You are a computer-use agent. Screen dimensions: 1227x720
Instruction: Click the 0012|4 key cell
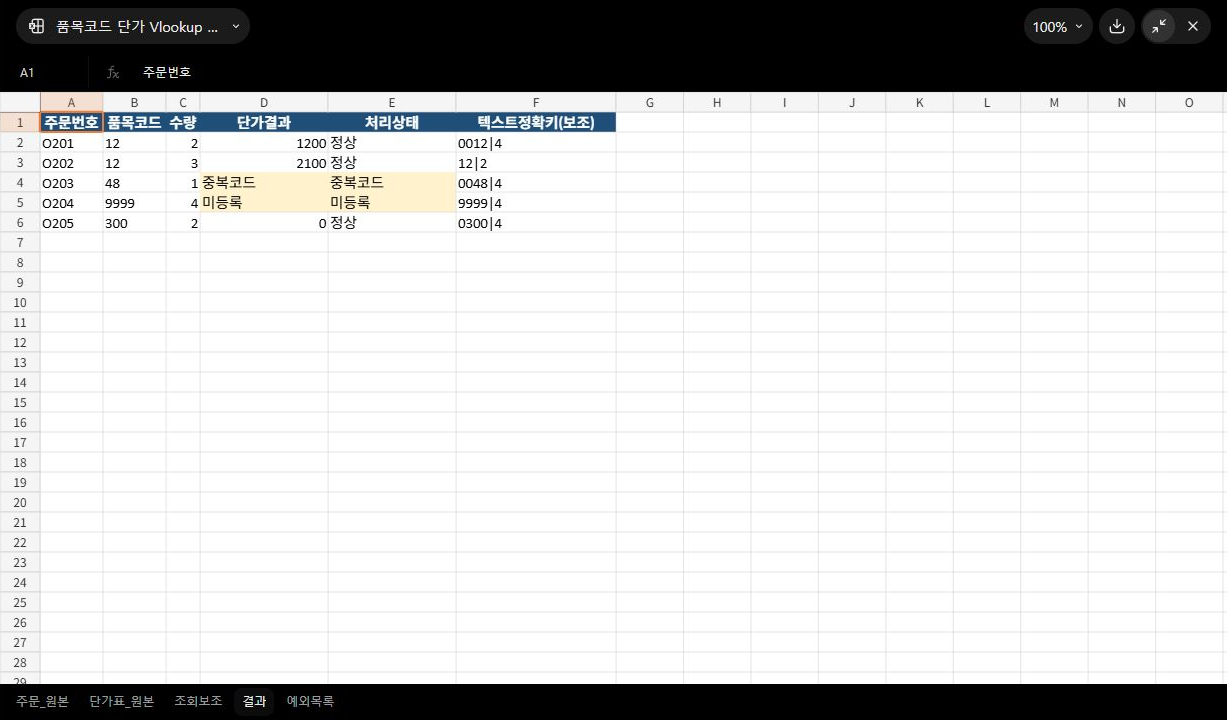point(536,143)
